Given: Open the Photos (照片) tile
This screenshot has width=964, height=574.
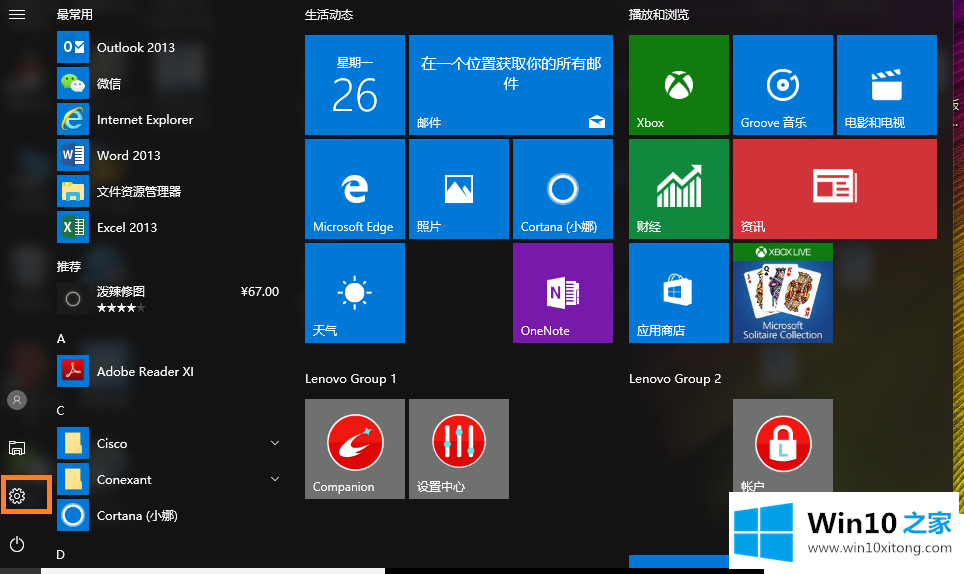Looking at the screenshot, I should point(459,189).
